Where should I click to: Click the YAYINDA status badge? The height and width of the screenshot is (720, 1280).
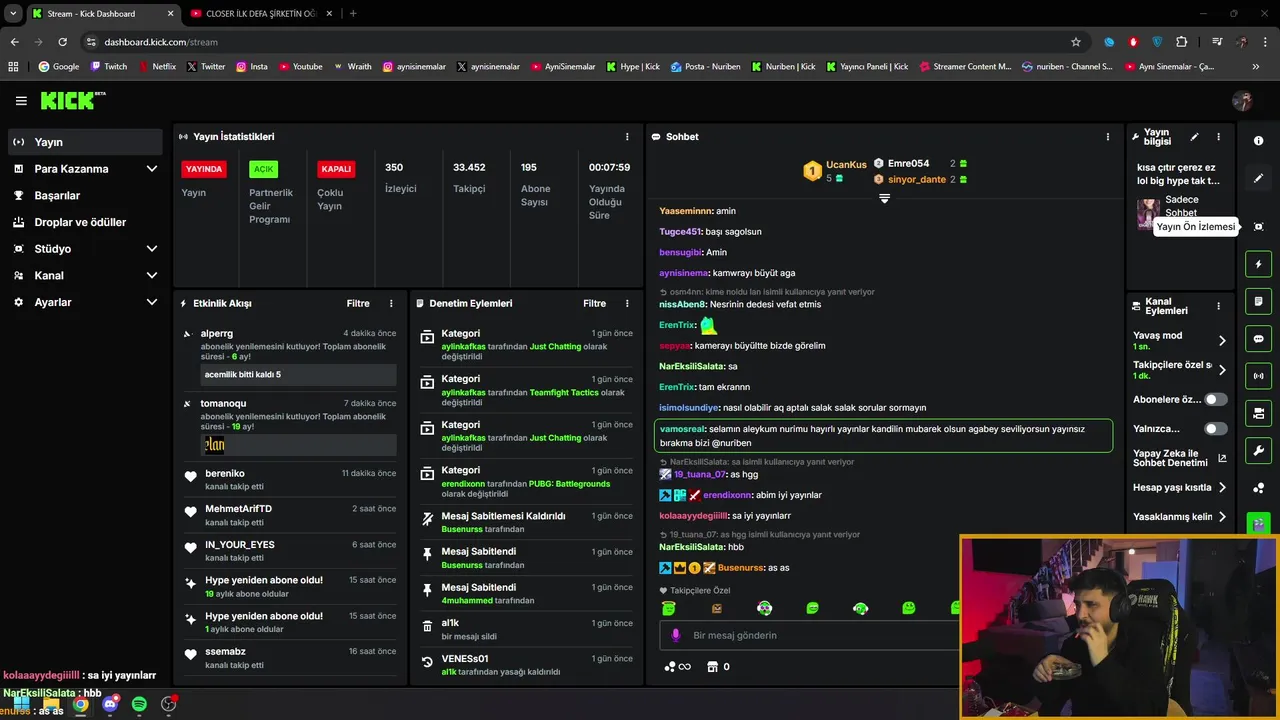tap(204, 169)
